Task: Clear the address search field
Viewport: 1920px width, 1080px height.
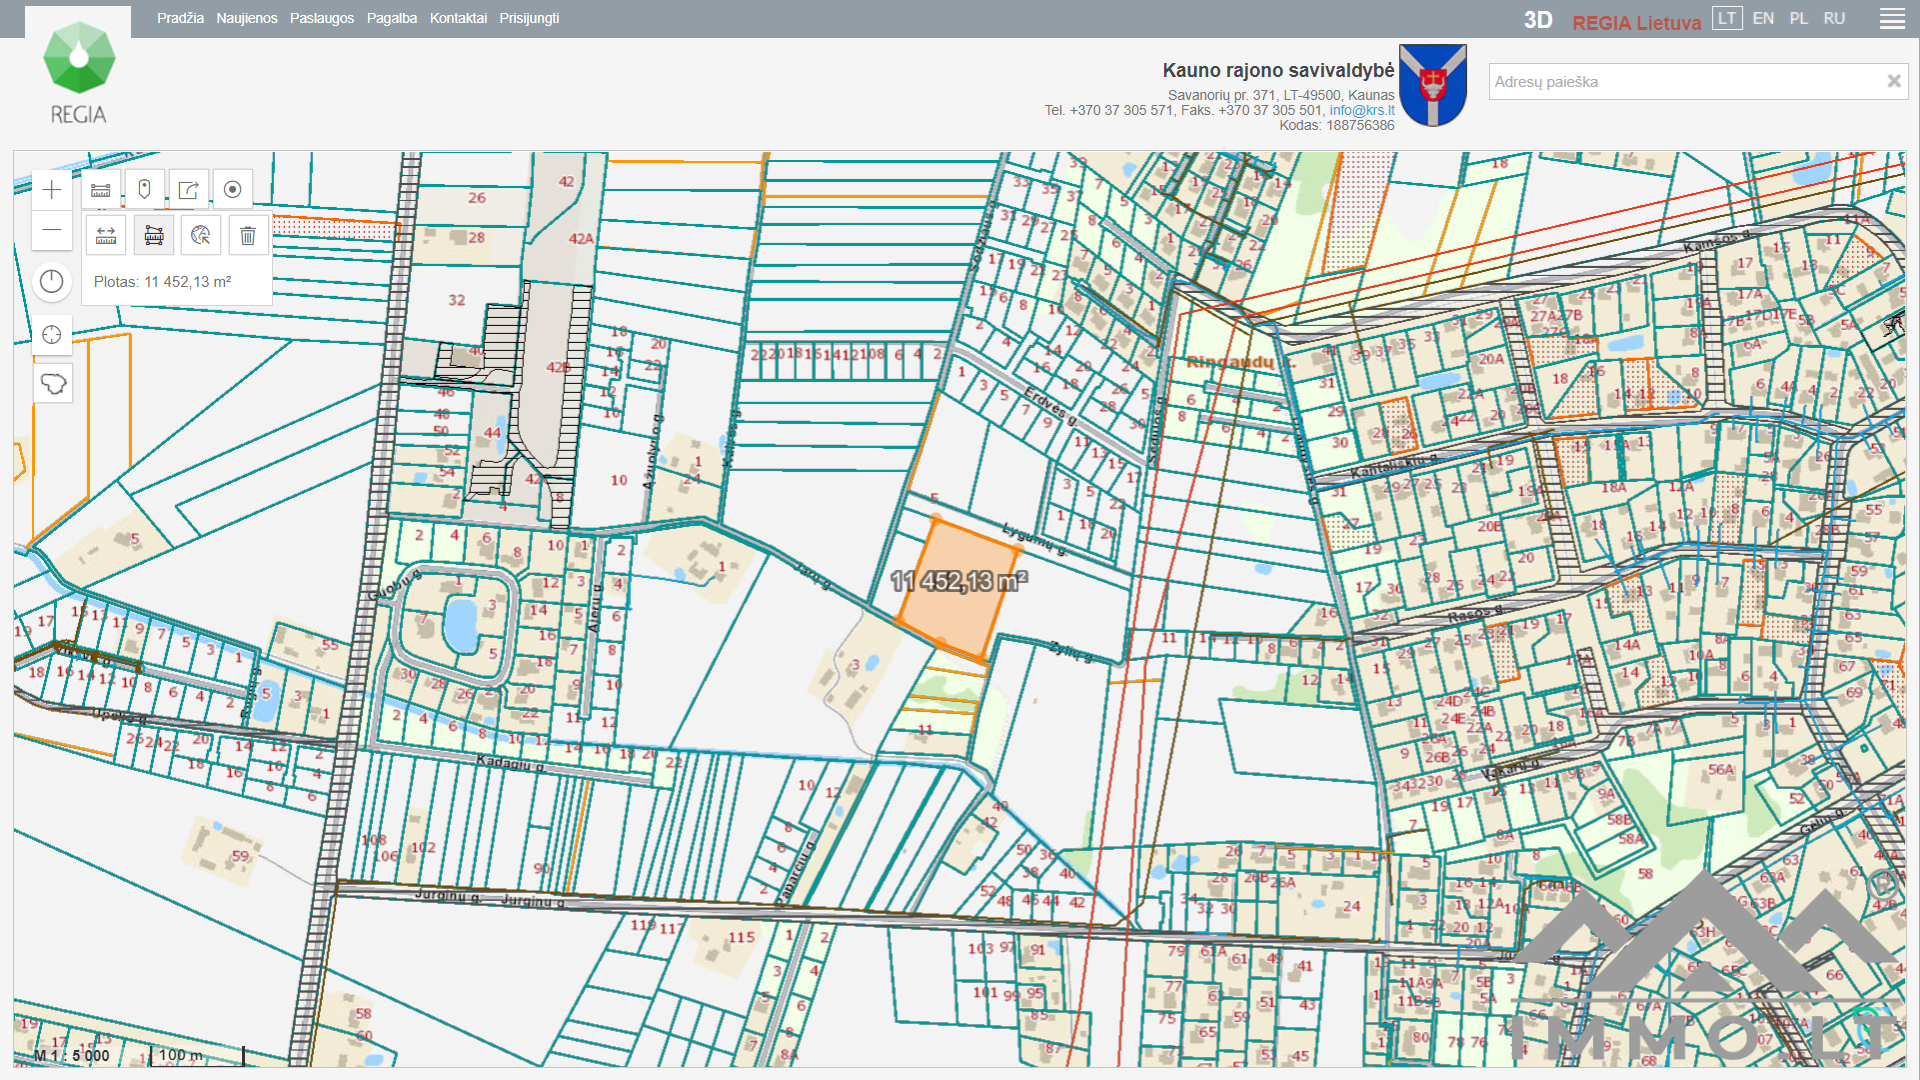Action: coord(1893,82)
